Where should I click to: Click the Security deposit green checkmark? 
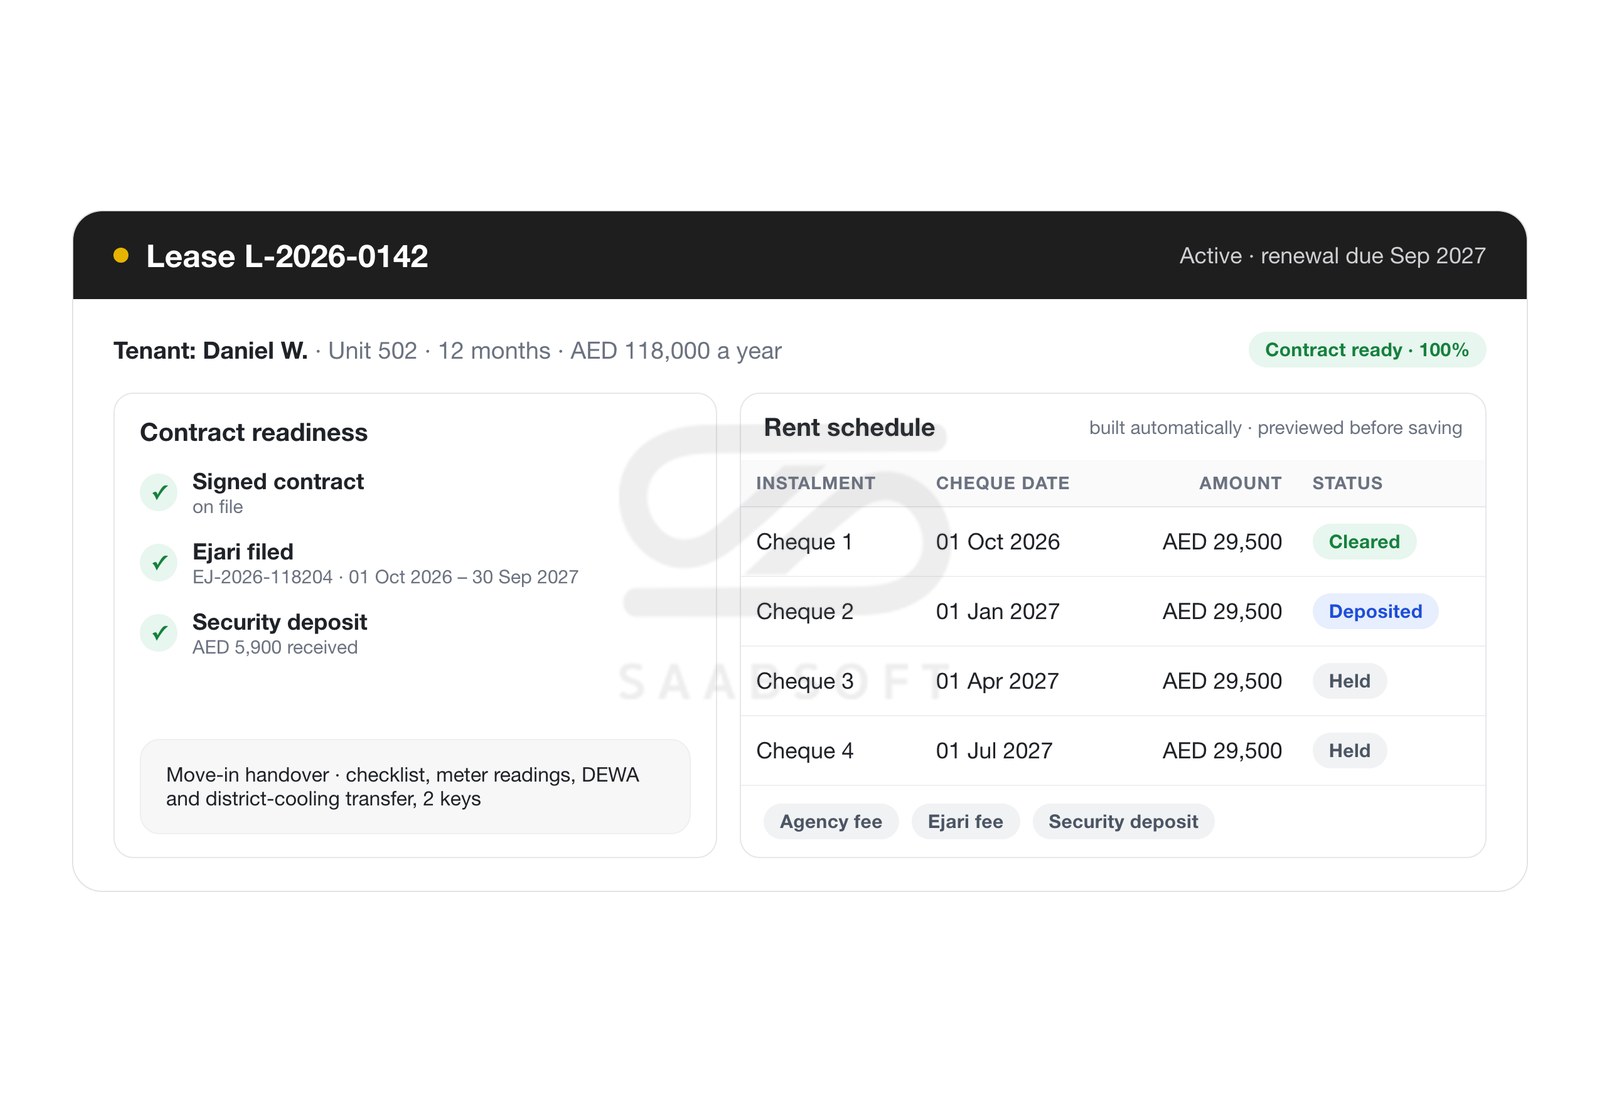click(159, 632)
